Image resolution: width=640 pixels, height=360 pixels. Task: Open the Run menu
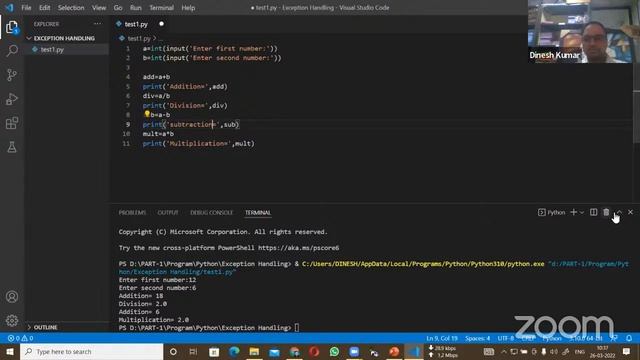(x=136, y=8)
